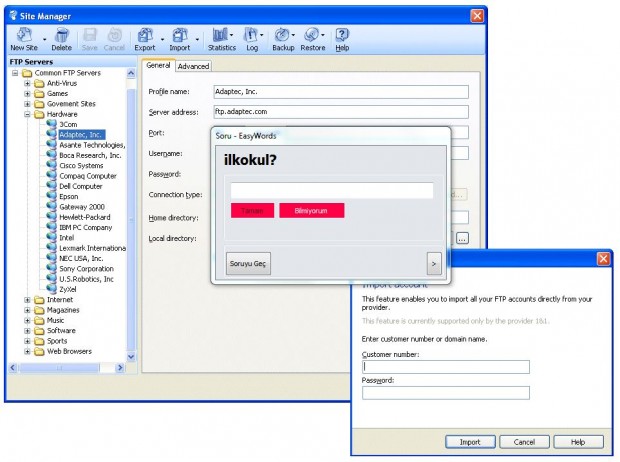The image size is (620, 462).
Task: Click the NEC USA, Inc. globe icon
Action: [x=51, y=258]
